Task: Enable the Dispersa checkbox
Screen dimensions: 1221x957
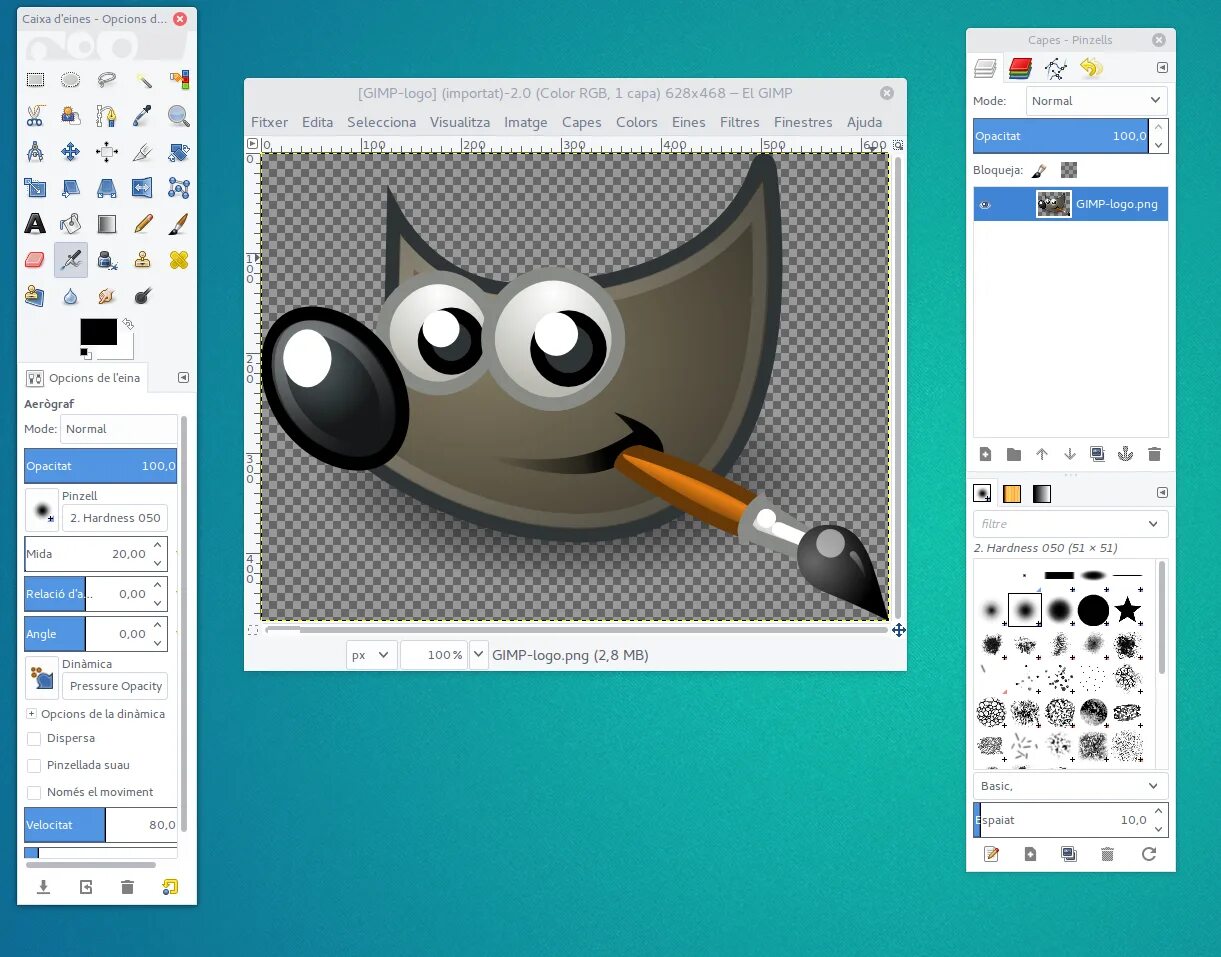Action: (x=34, y=739)
